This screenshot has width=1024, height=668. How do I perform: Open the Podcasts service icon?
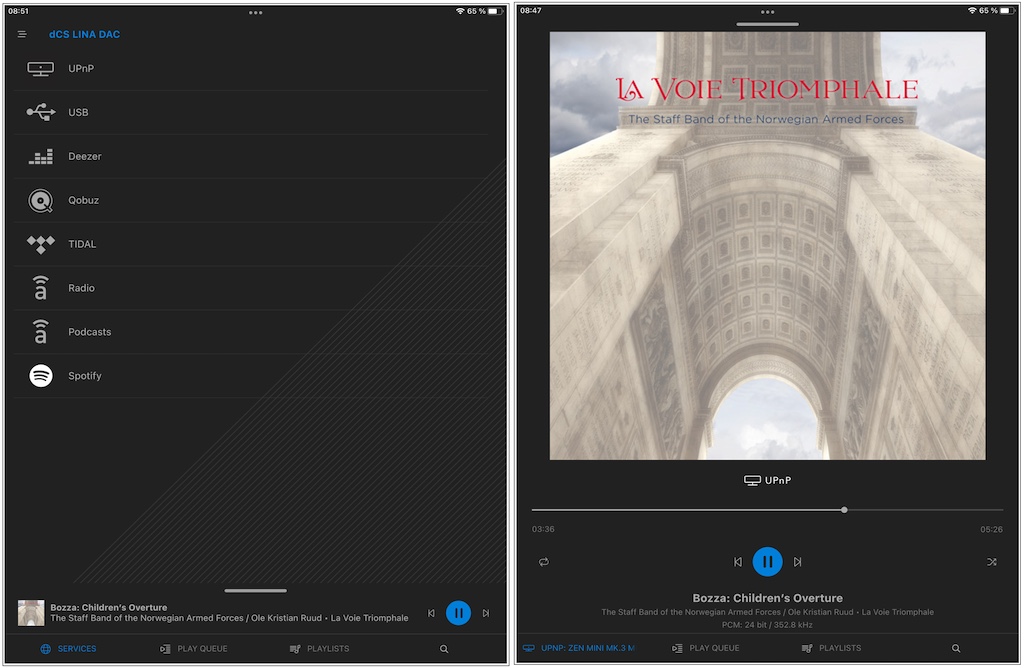(x=40, y=332)
